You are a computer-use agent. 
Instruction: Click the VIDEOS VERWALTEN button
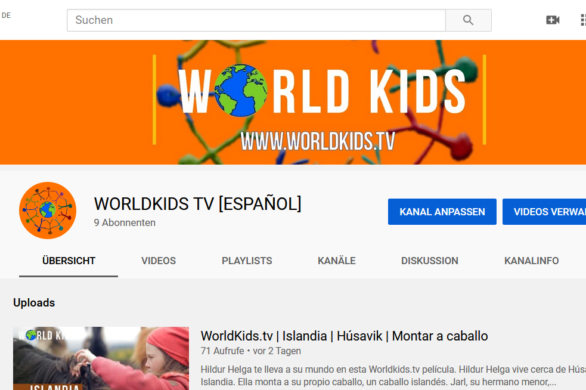[544, 212]
